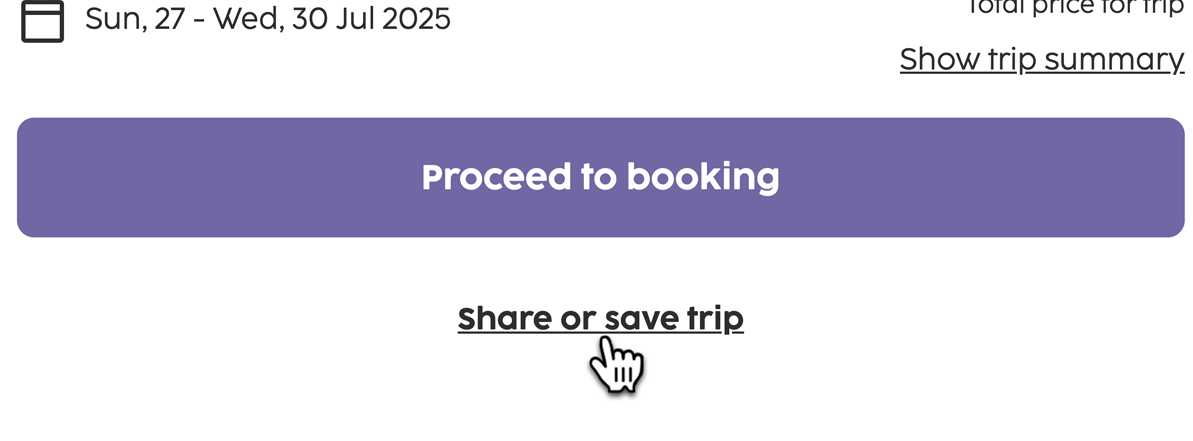Save this trip via the underlined link
Screen dimensions: 1193x441
tap(600, 319)
